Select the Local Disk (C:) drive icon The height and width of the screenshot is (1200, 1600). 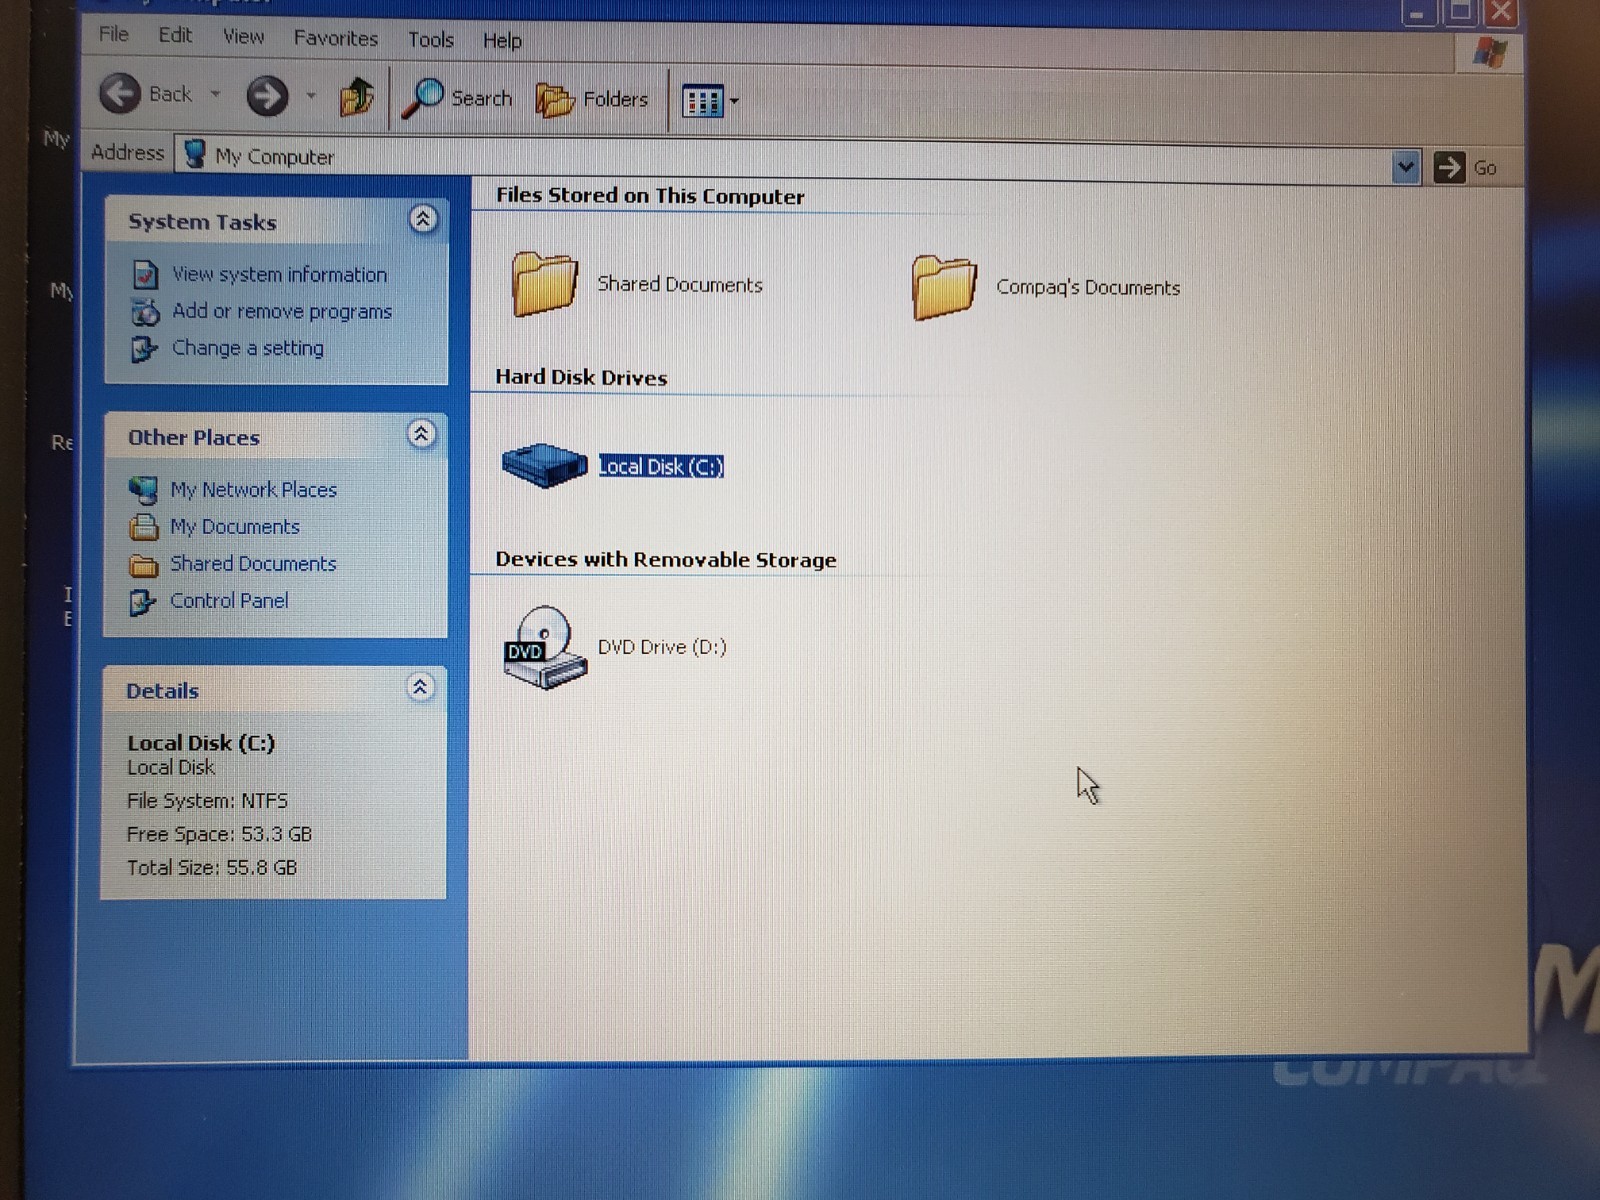click(544, 466)
